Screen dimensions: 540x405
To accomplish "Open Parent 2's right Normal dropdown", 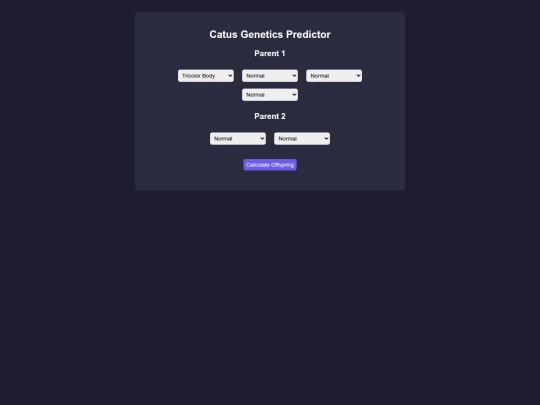I will tap(302, 138).
